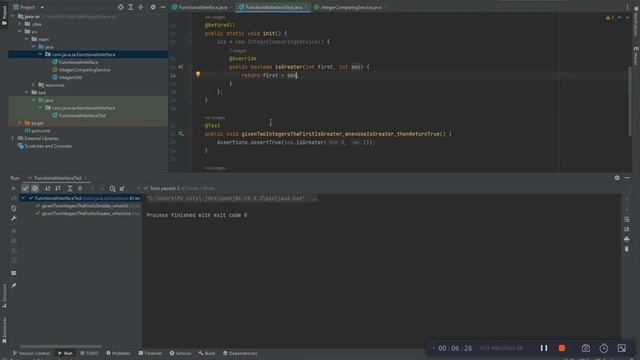The height and width of the screenshot is (360, 640).
Task: Pin the Run tab
Action: click(13, 285)
